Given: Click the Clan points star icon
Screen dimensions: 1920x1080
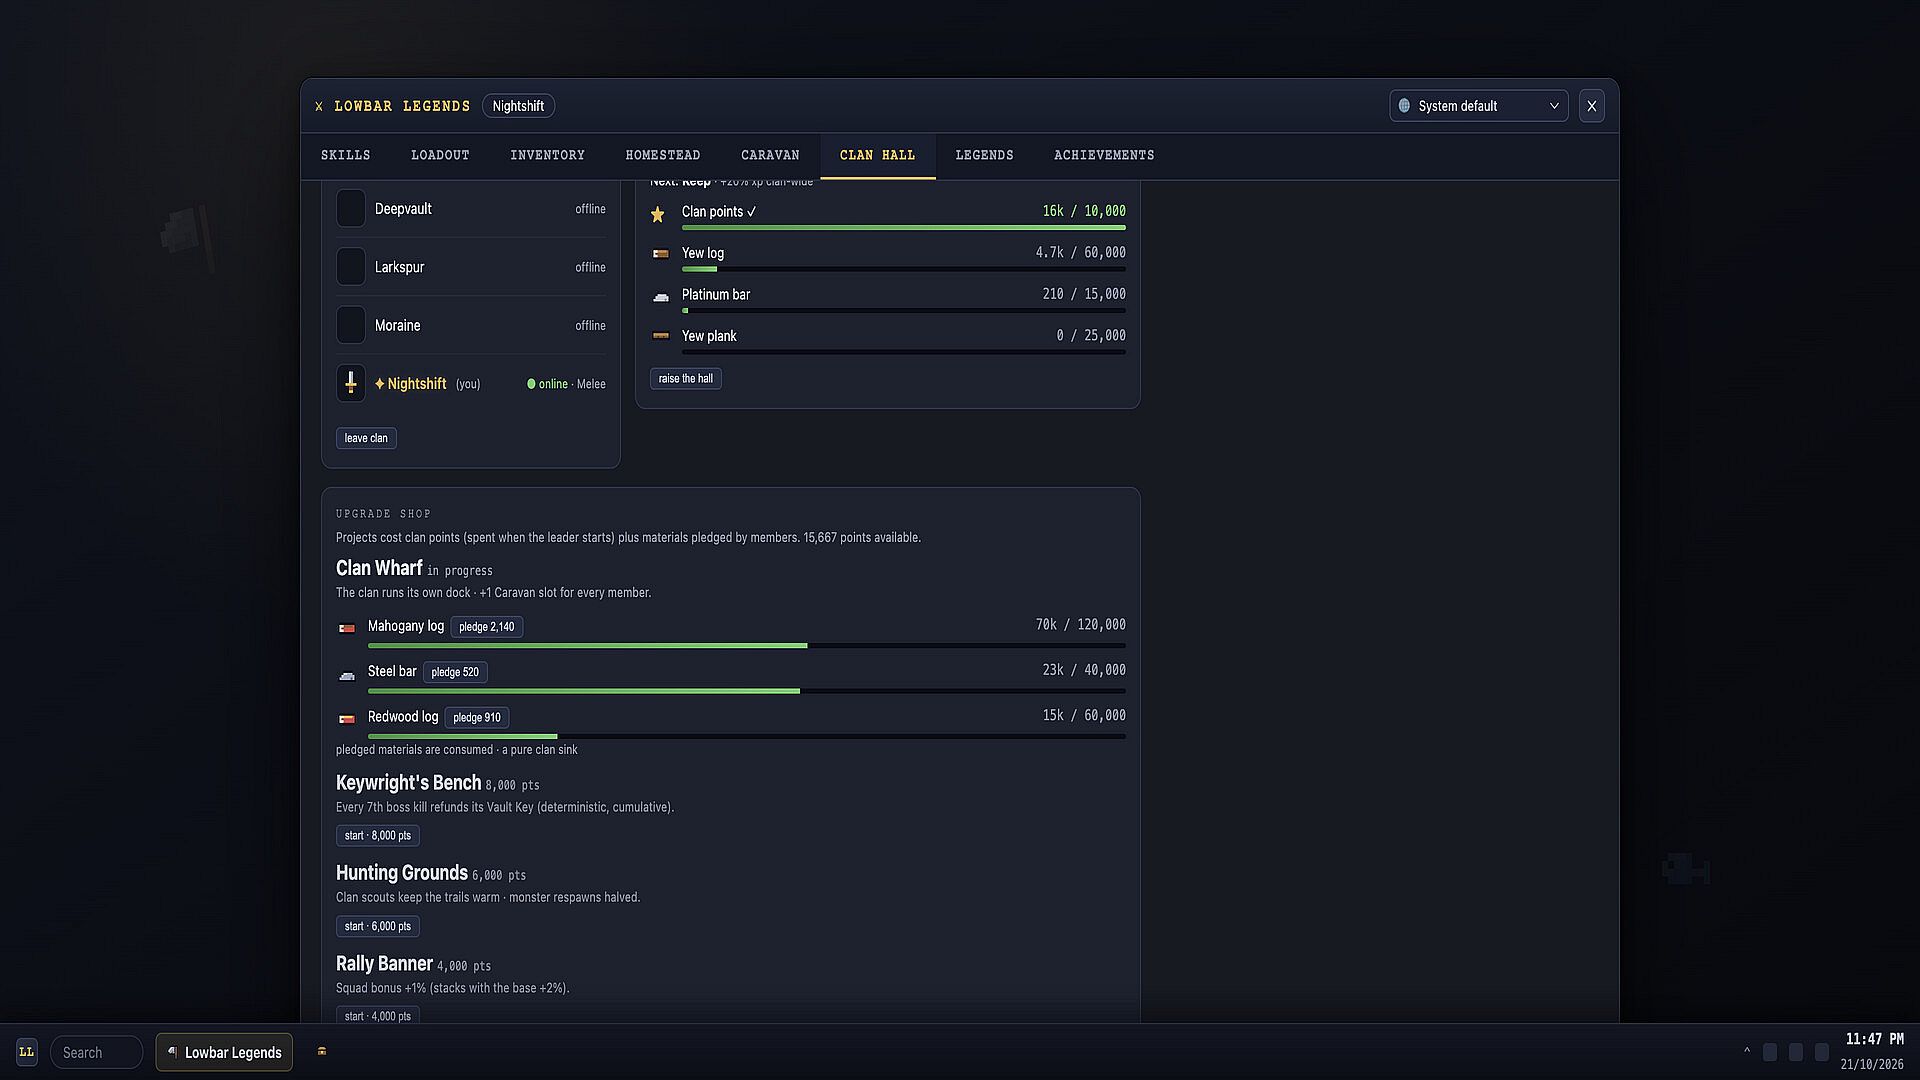Looking at the screenshot, I should (658, 214).
